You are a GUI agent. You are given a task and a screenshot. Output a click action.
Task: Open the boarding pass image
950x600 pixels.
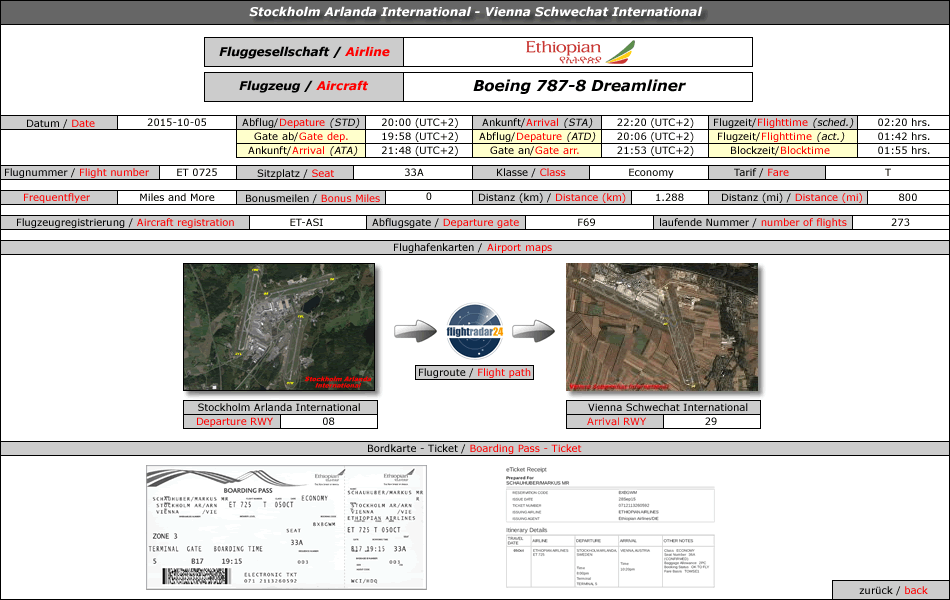(x=287, y=527)
